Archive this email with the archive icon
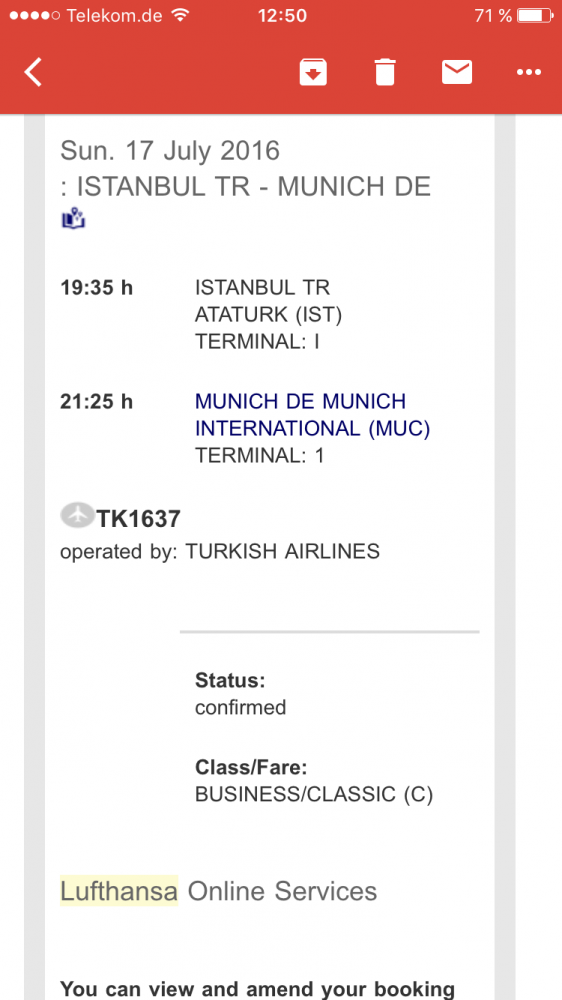The height and width of the screenshot is (1000, 562). point(313,72)
